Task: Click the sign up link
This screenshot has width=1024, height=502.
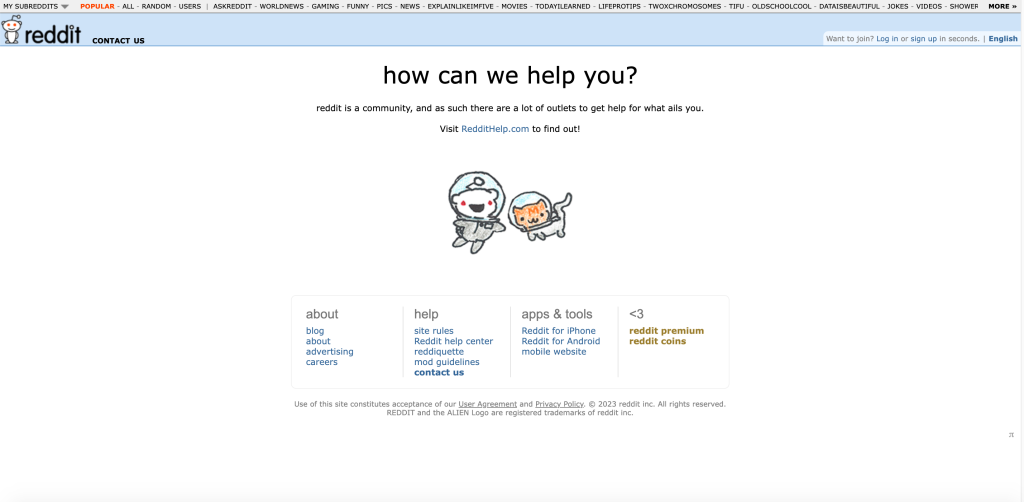Action: [x=923, y=39]
